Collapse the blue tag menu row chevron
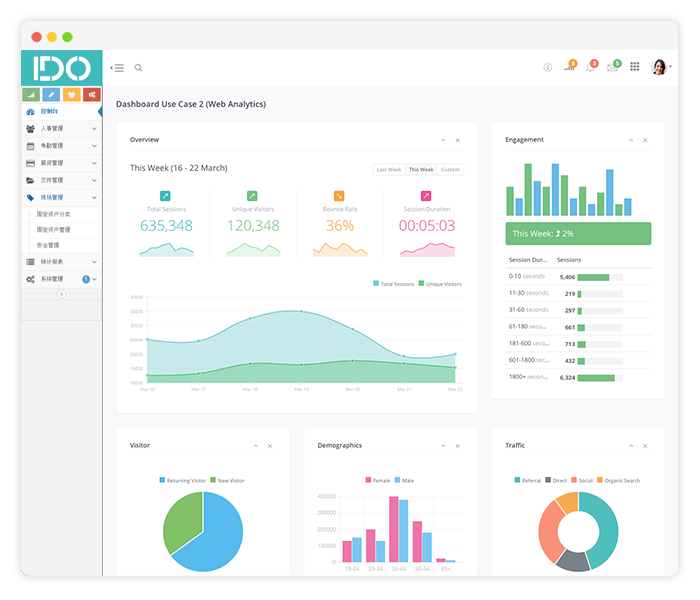The image size is (700, 600). (94, 197)
